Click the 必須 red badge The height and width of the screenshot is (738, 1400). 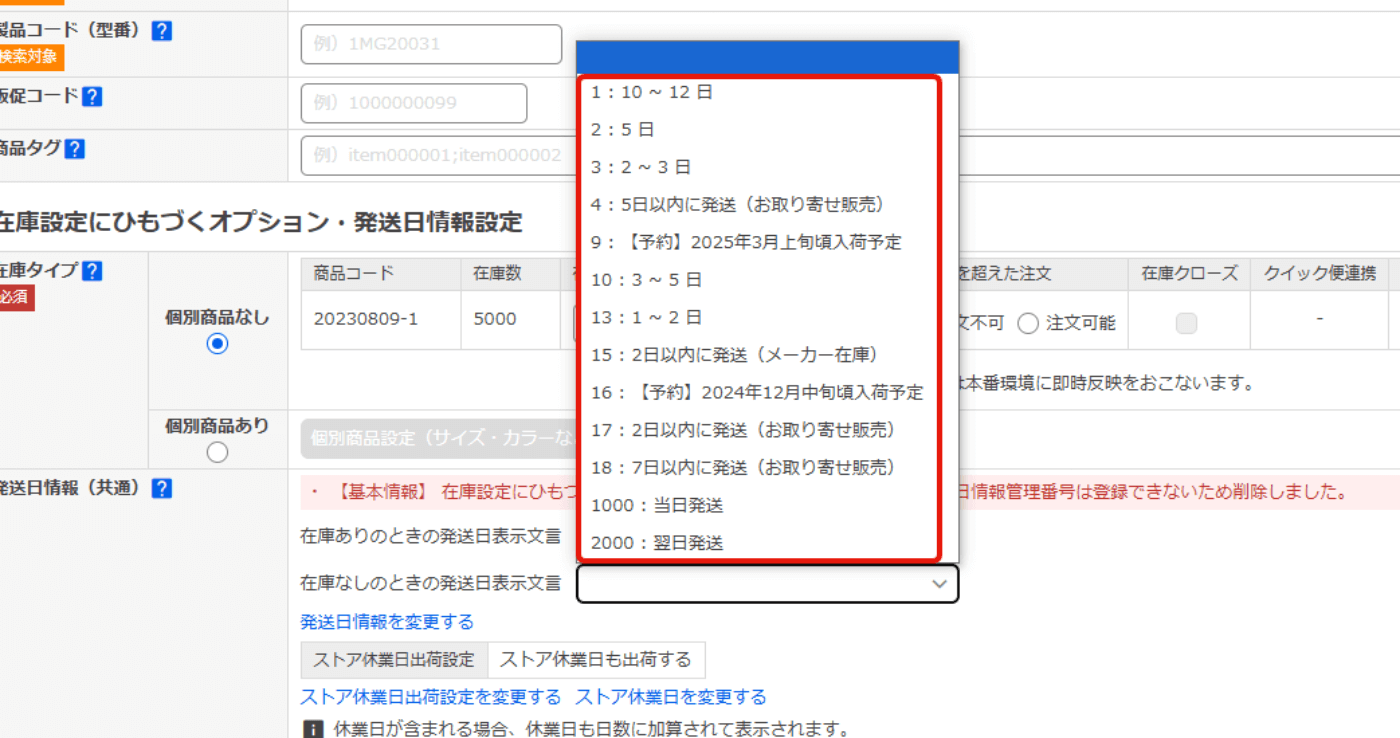[x=16, y=297]
